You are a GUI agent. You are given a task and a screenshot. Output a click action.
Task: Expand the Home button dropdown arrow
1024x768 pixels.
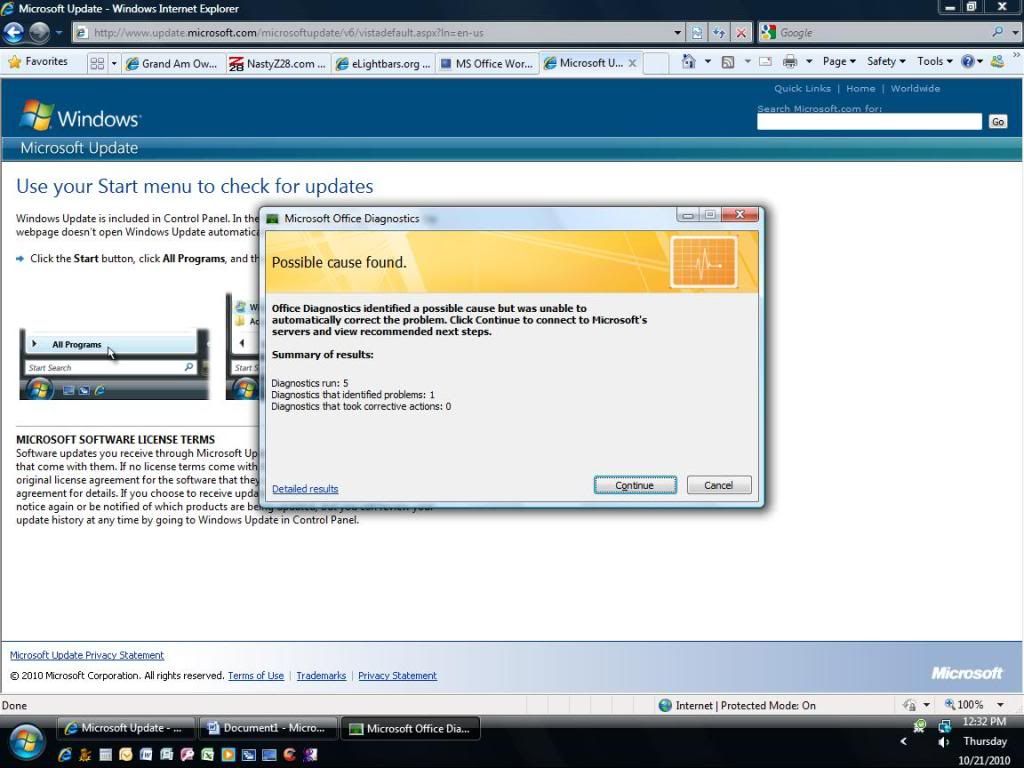[x=708, y=61]
